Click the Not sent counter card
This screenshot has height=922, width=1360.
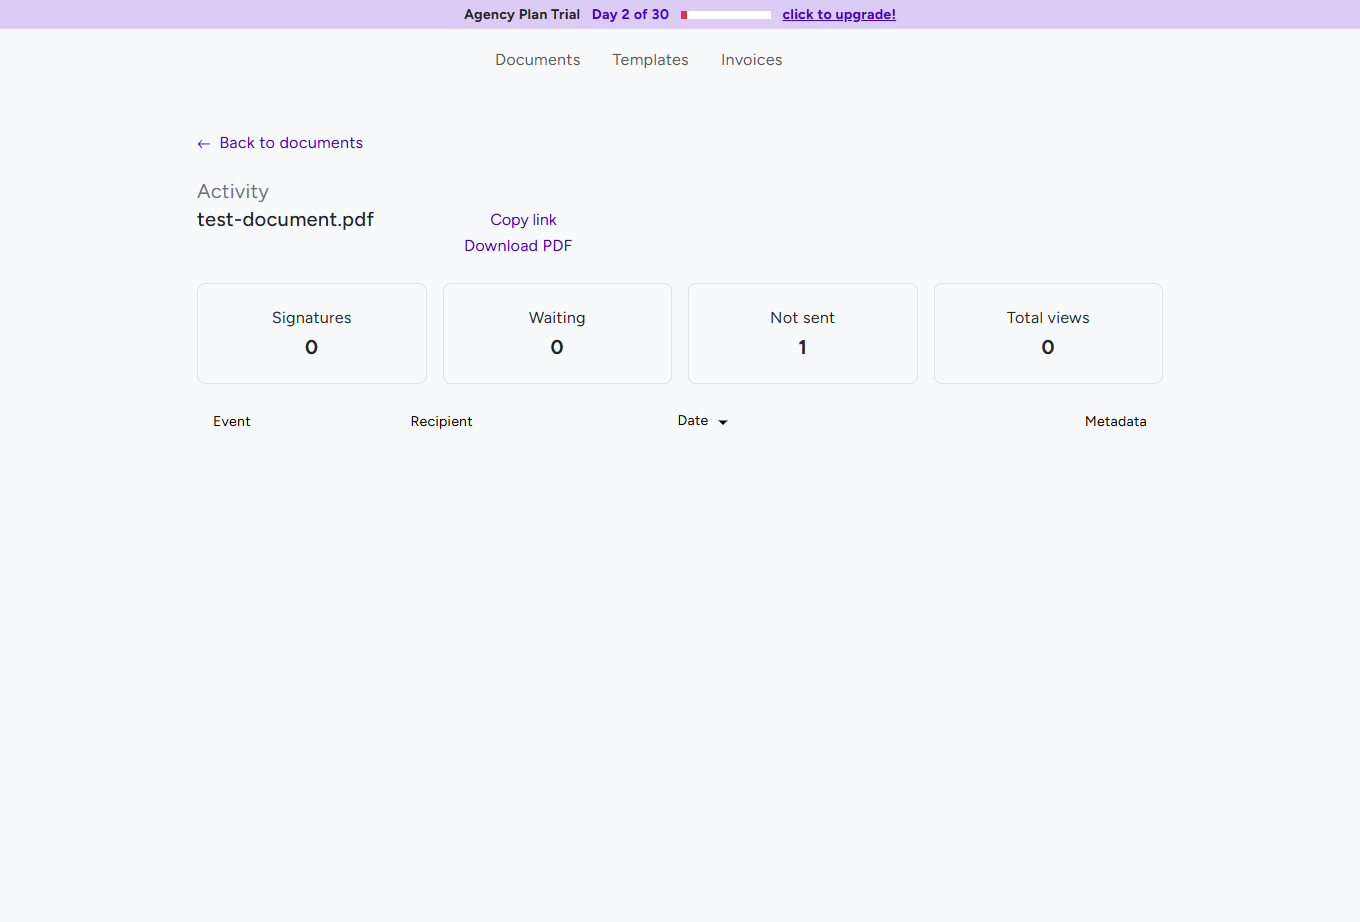click(802, 333)
